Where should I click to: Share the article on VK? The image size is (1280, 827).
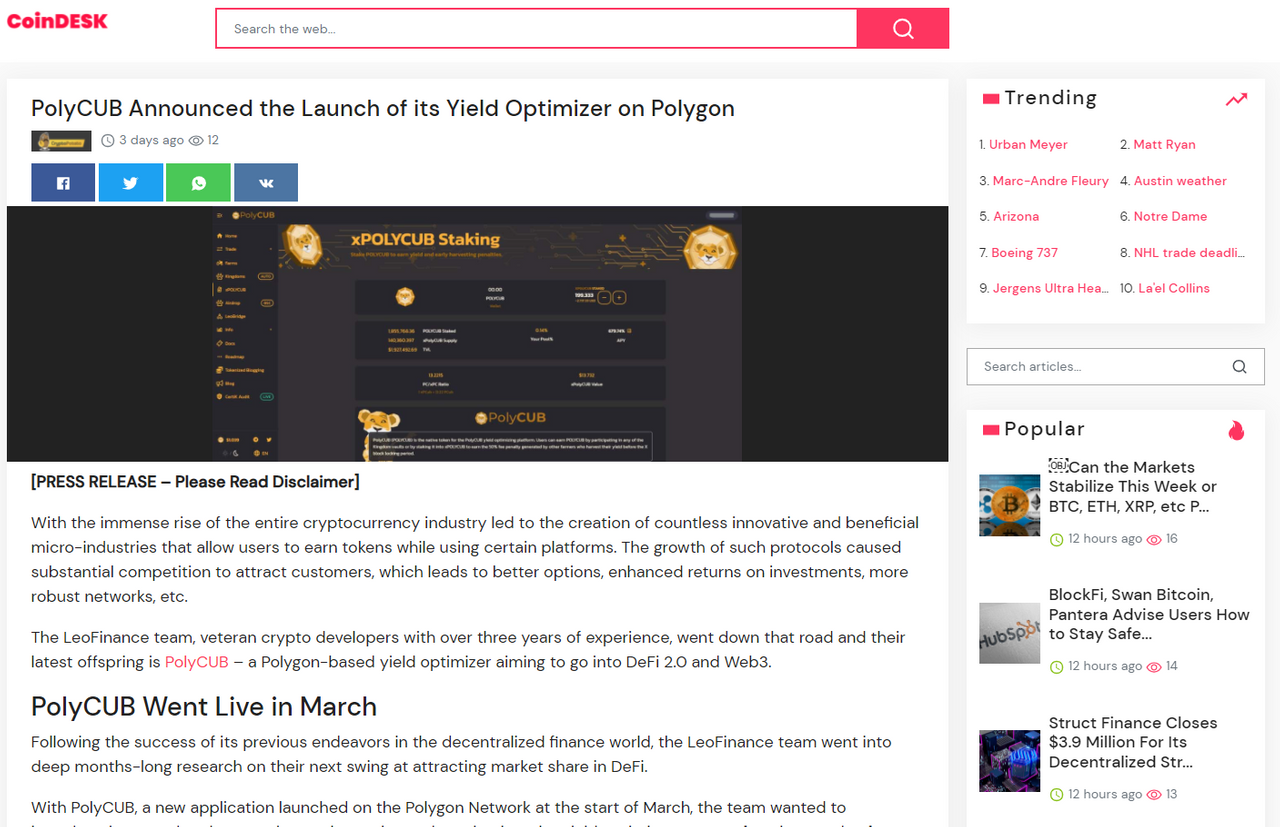[x=266, y=183]
